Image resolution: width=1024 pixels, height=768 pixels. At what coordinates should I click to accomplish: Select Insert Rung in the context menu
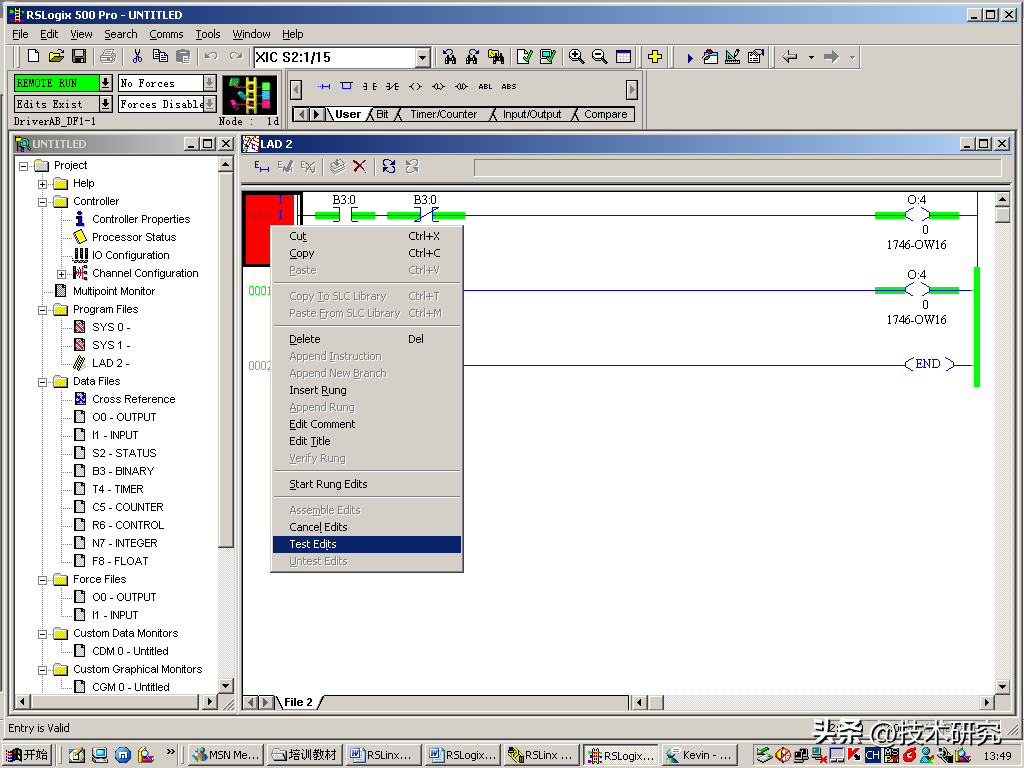click(x=318, y=390)
